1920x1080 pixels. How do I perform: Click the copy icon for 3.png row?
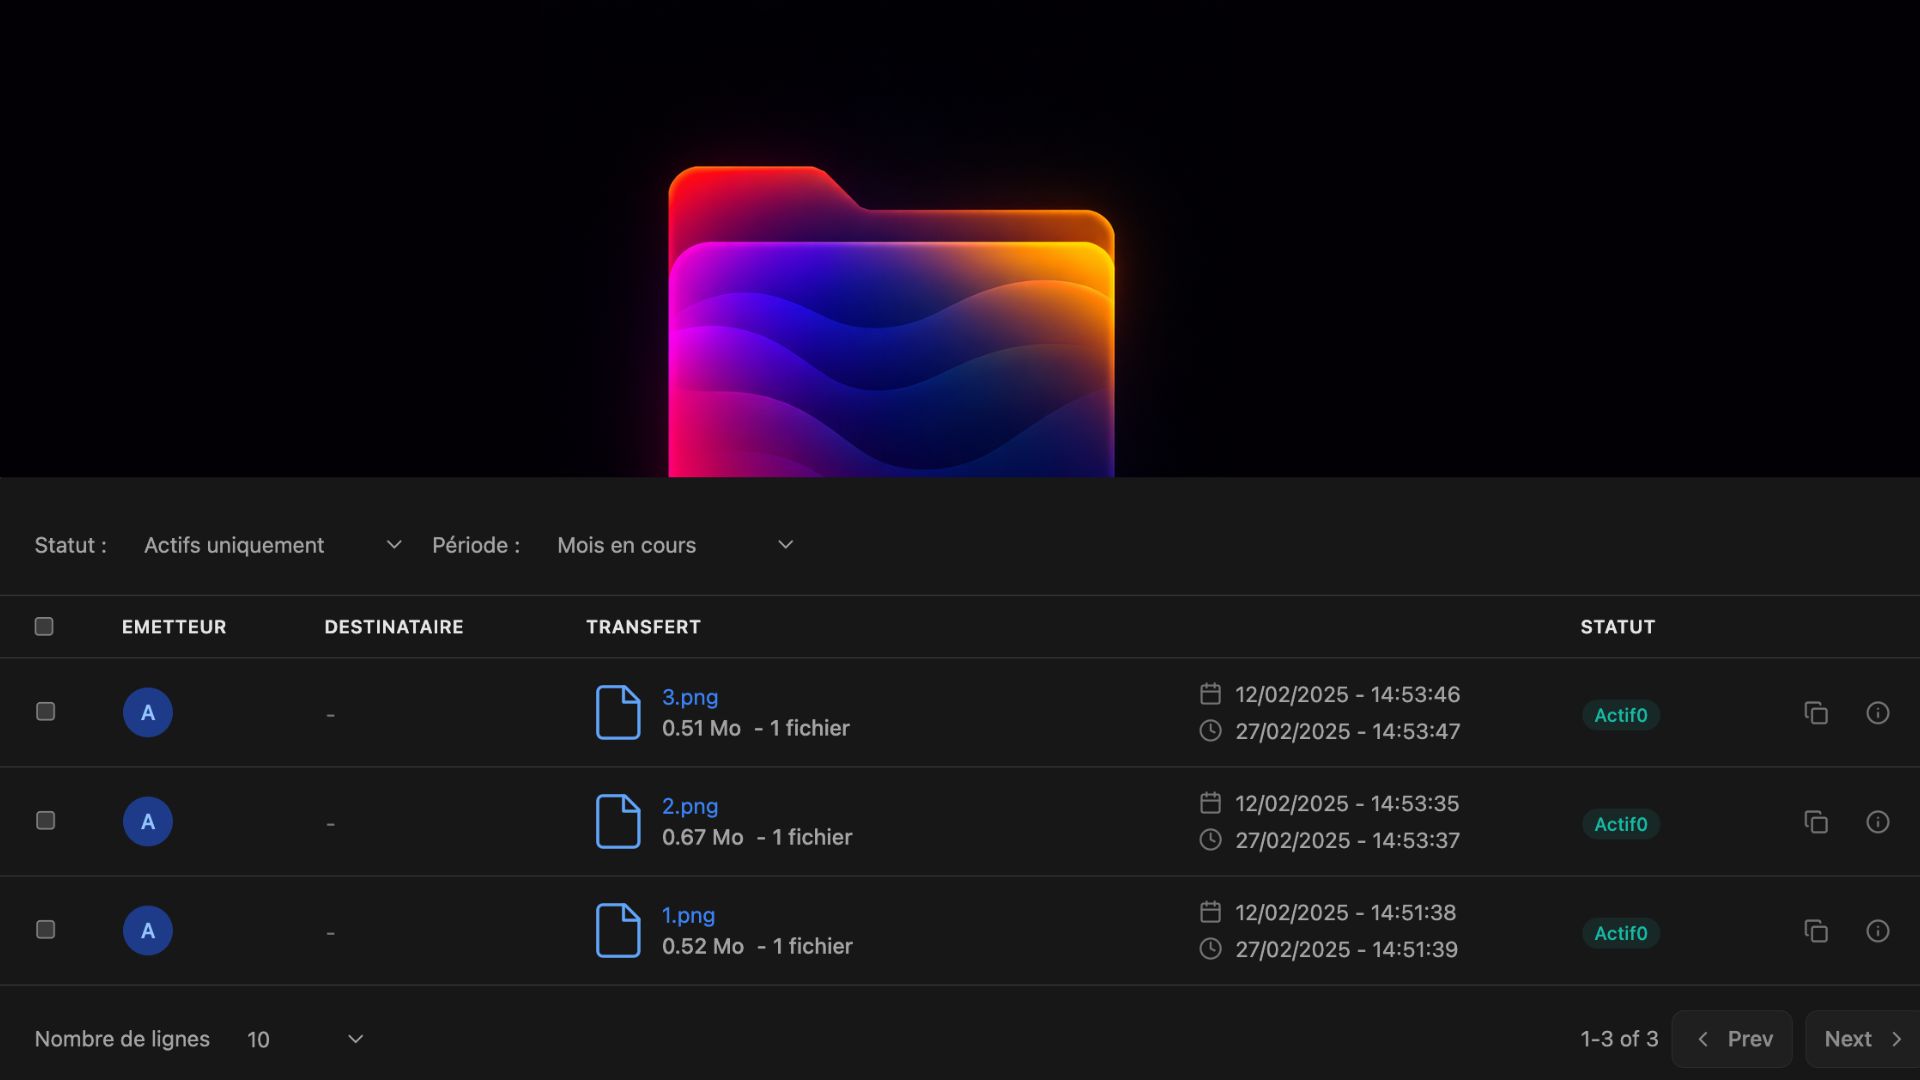coord(1816,713)
